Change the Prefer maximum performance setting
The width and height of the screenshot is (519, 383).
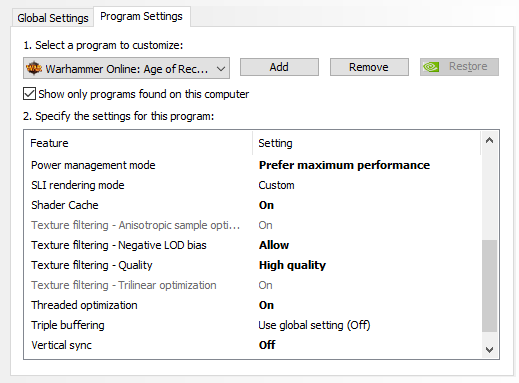(344, 165)
